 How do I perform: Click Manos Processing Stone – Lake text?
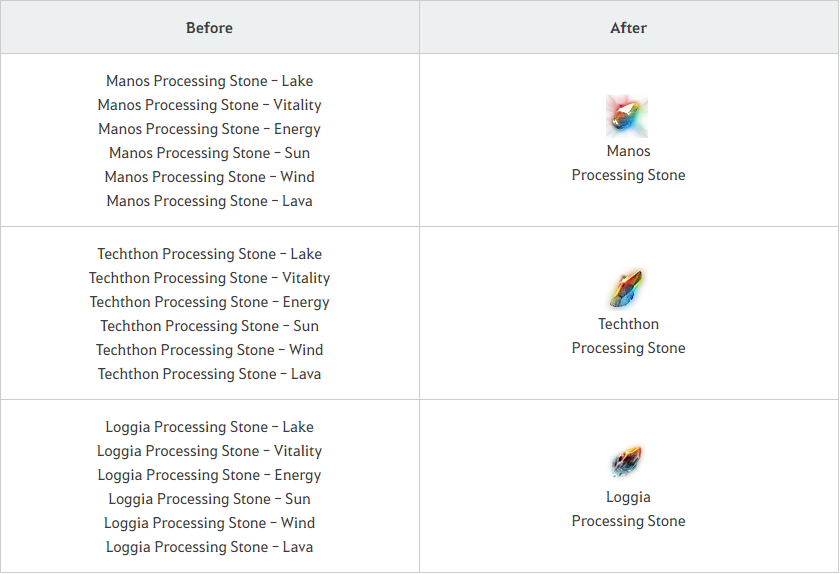click(x=209, y=81)
